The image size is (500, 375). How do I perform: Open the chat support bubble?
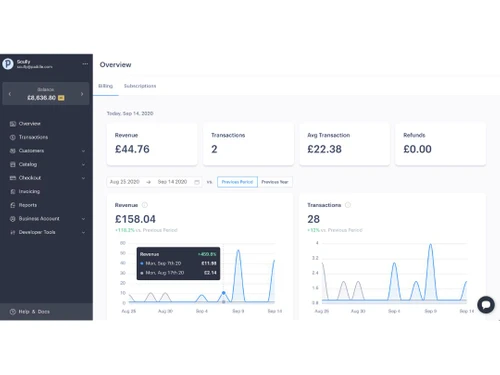pyautogui.click(x=486, y=305)
